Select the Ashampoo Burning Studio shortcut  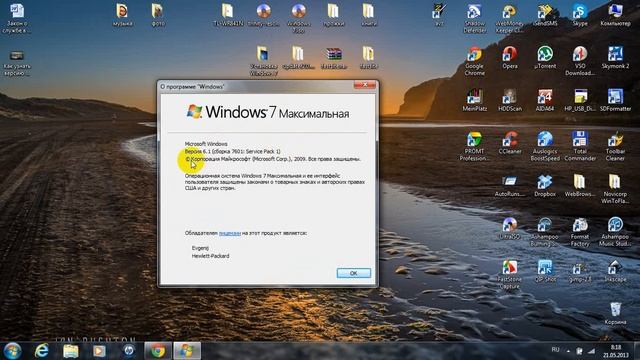(x=545, y=232)
